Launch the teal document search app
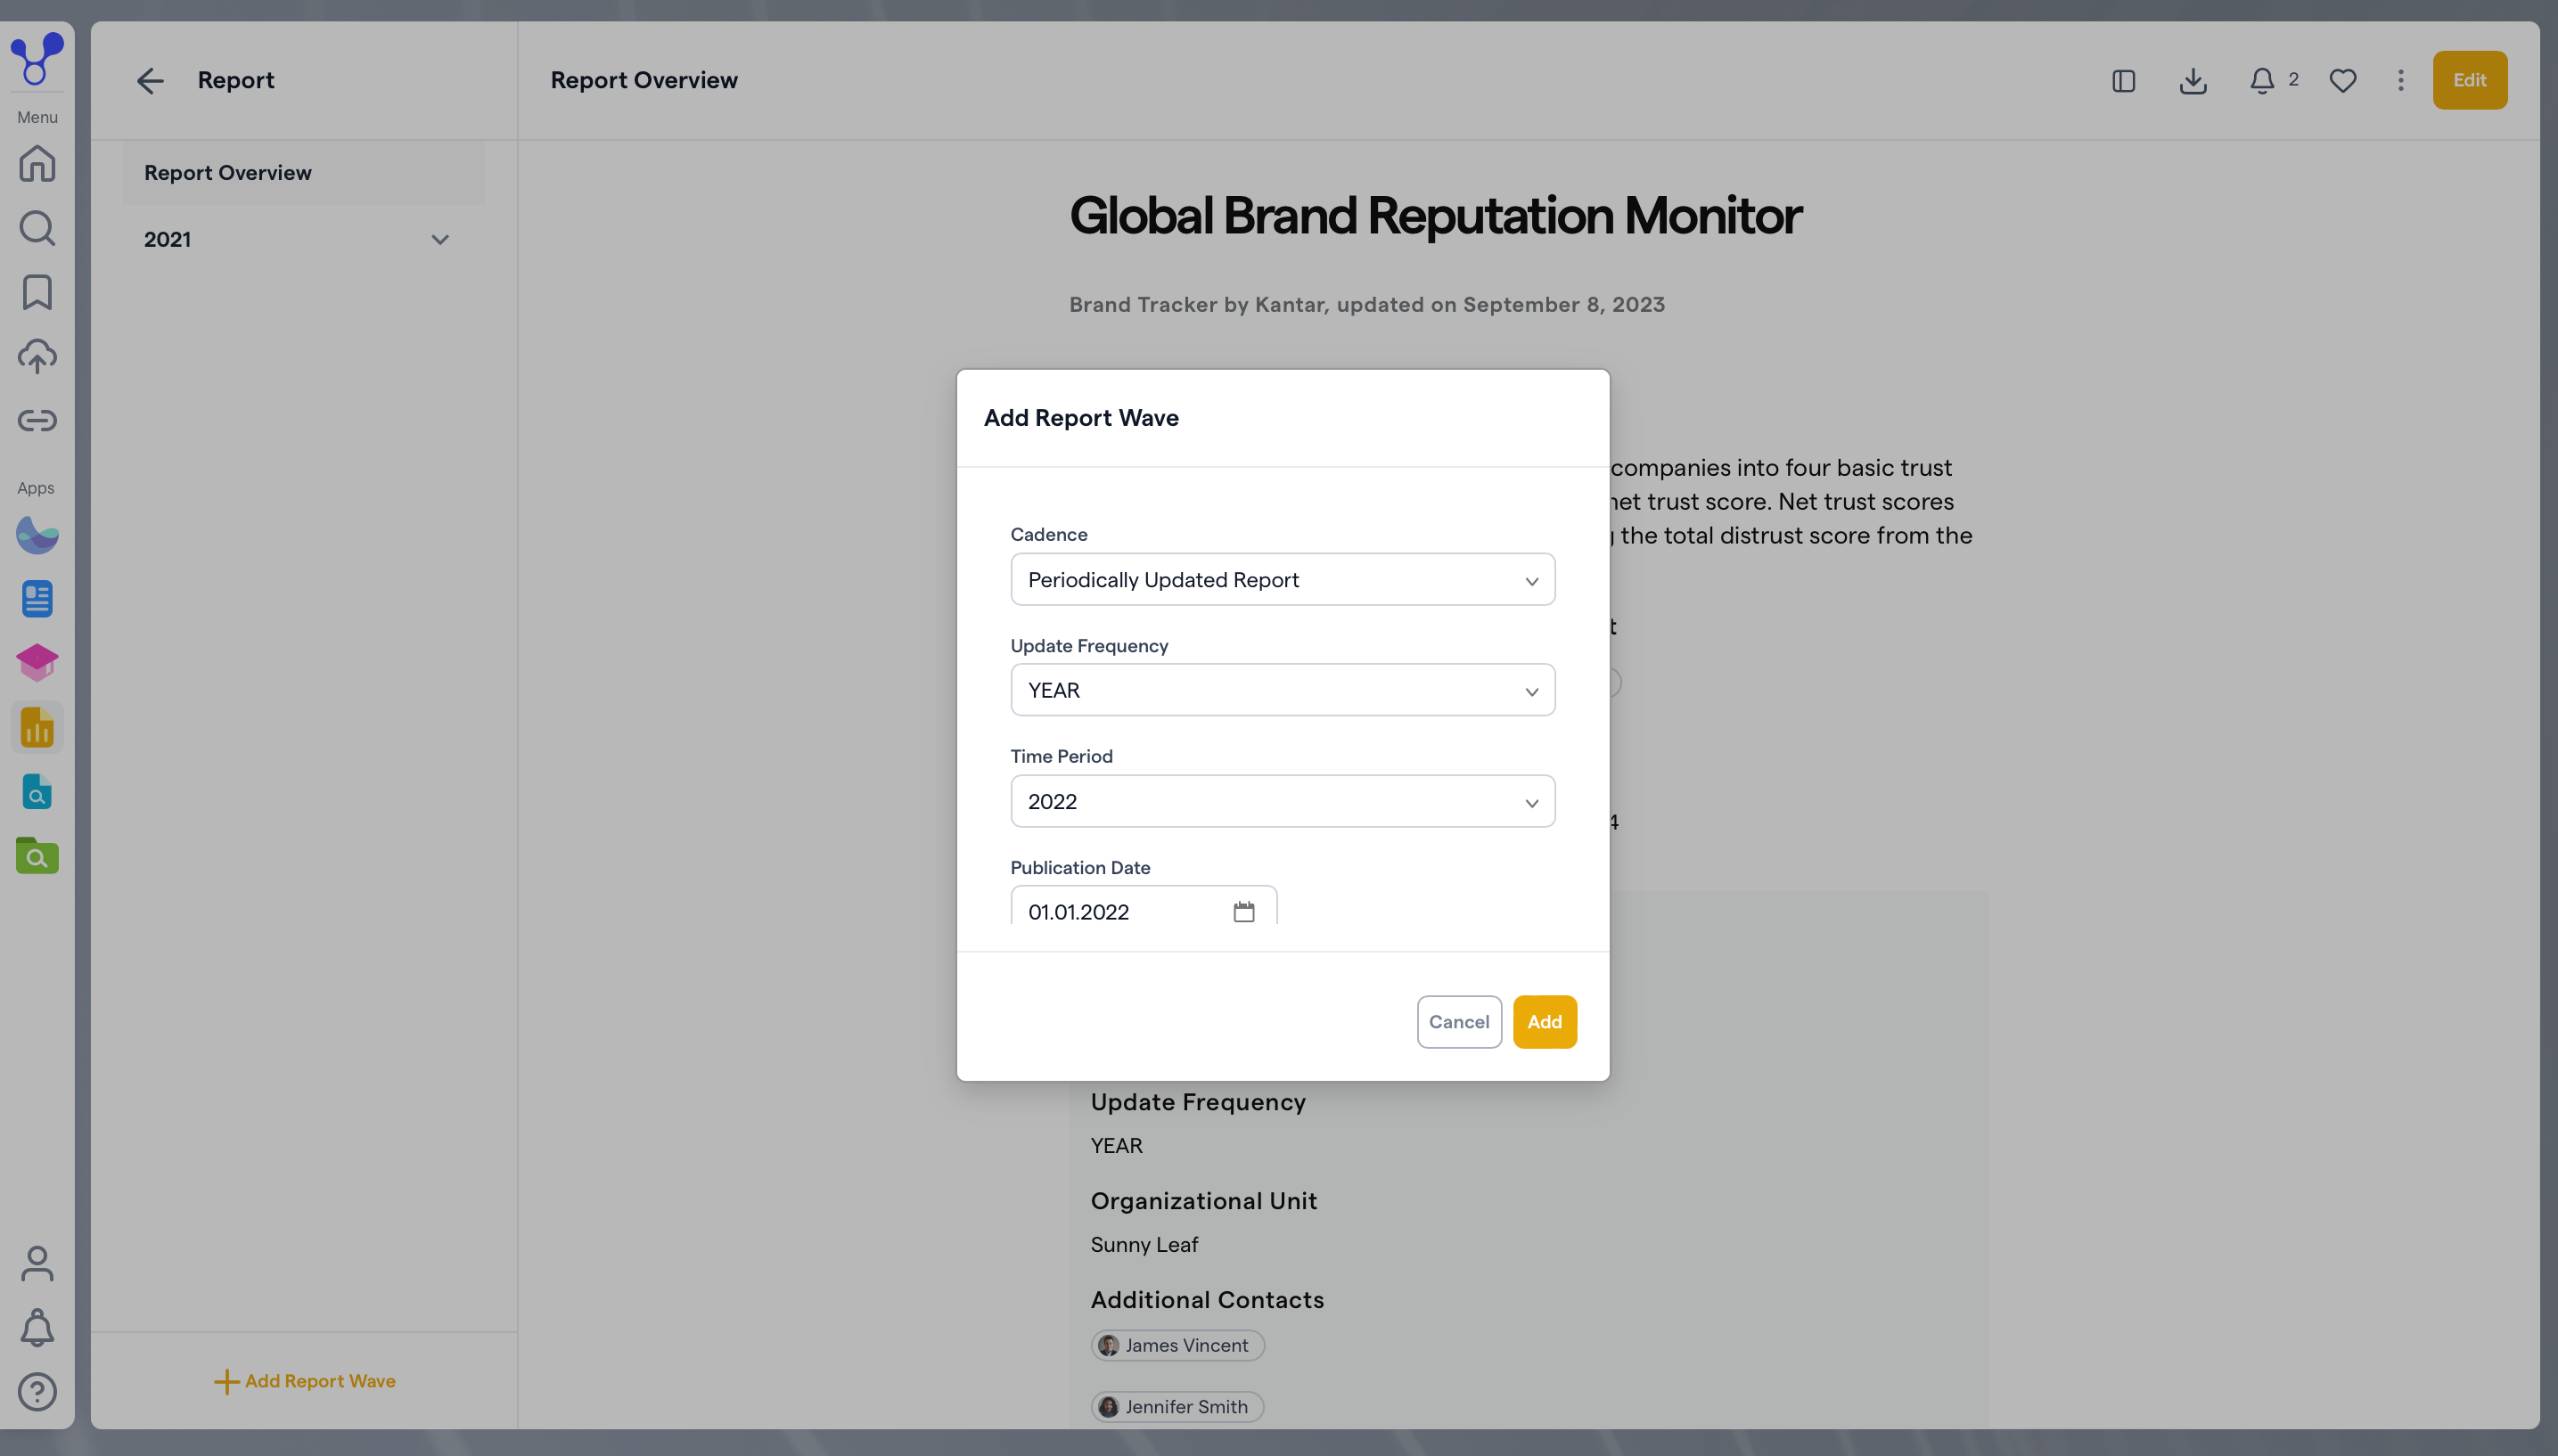The height and width of the screenshot is (1456, 2558). [37, 792]
